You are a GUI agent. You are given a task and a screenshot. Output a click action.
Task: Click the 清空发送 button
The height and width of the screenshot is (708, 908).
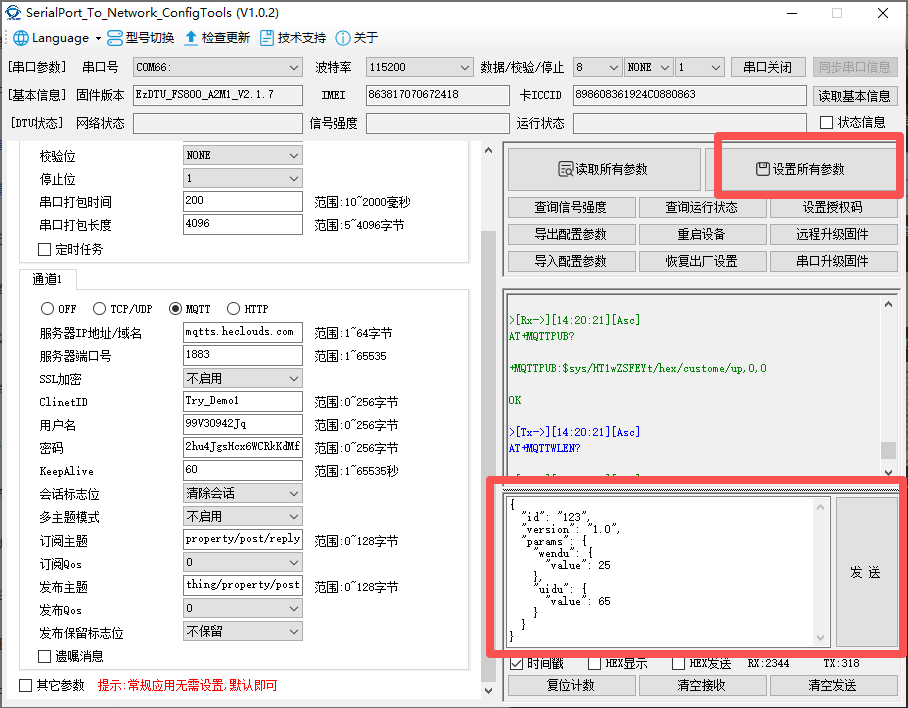coord(833,686)
